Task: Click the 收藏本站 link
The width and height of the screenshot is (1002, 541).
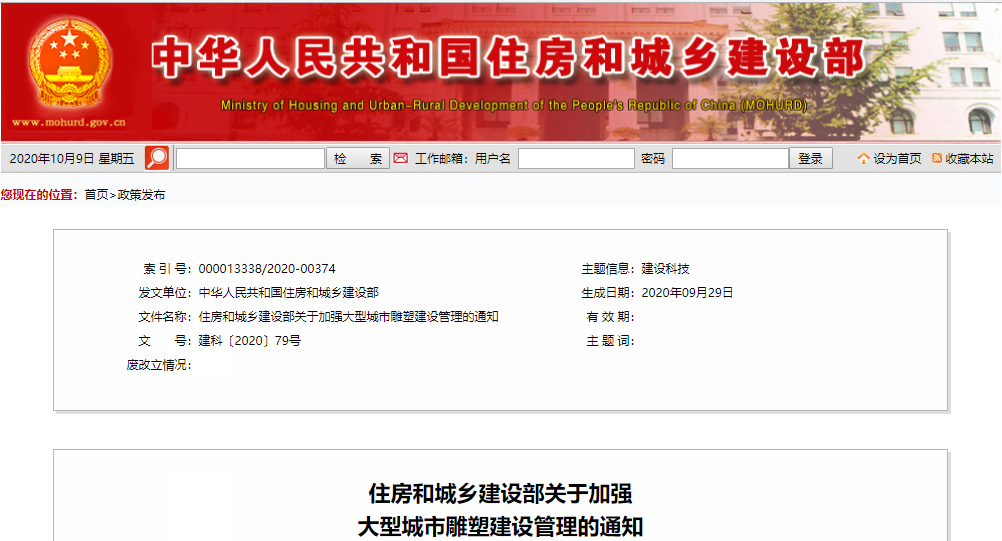Action: (x=969, y=158)
